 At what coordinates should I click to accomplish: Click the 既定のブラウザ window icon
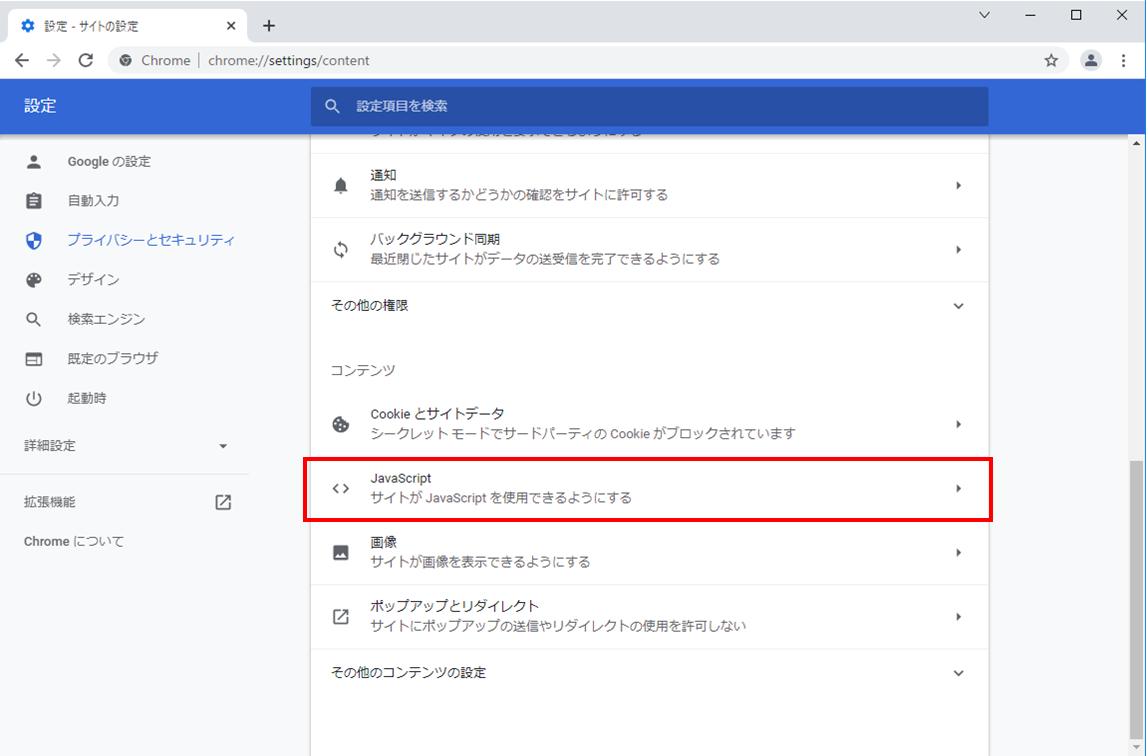click(x=34, y=359)
